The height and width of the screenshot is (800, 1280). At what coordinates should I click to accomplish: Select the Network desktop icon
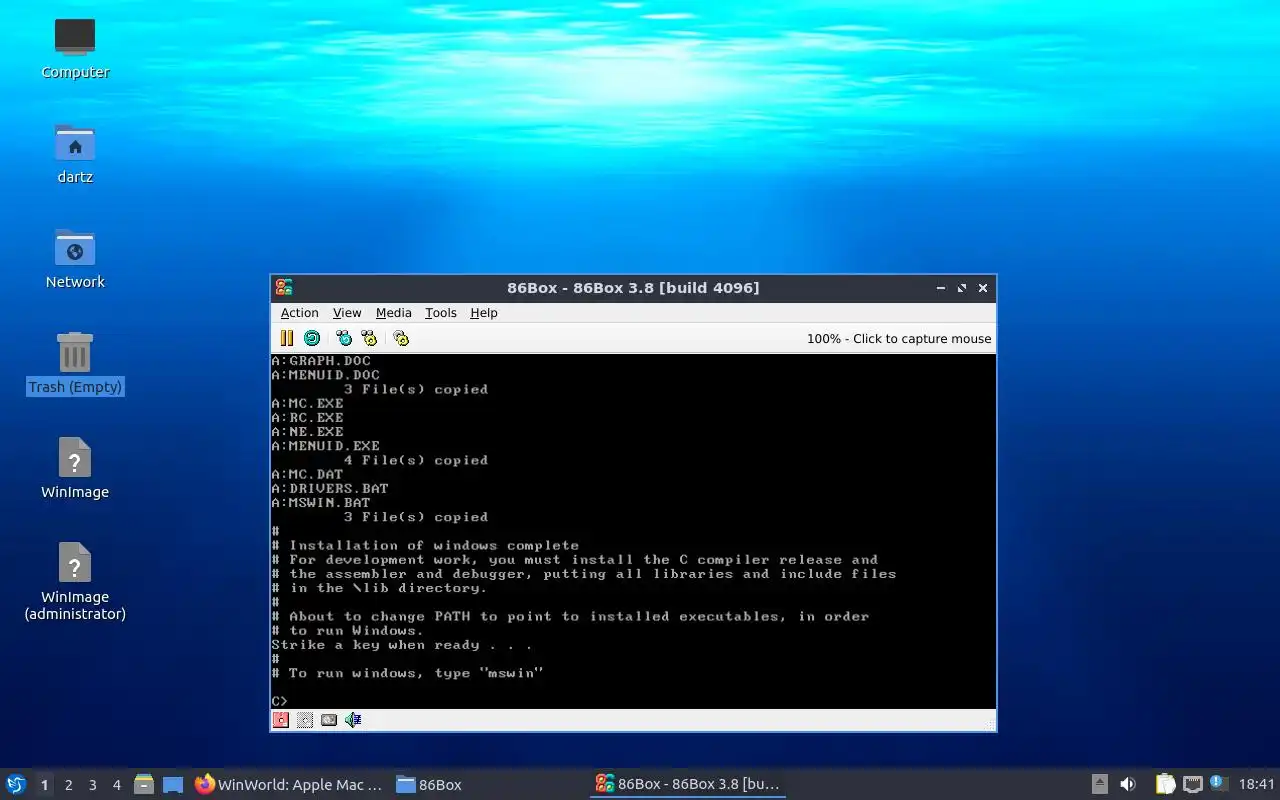75,258
